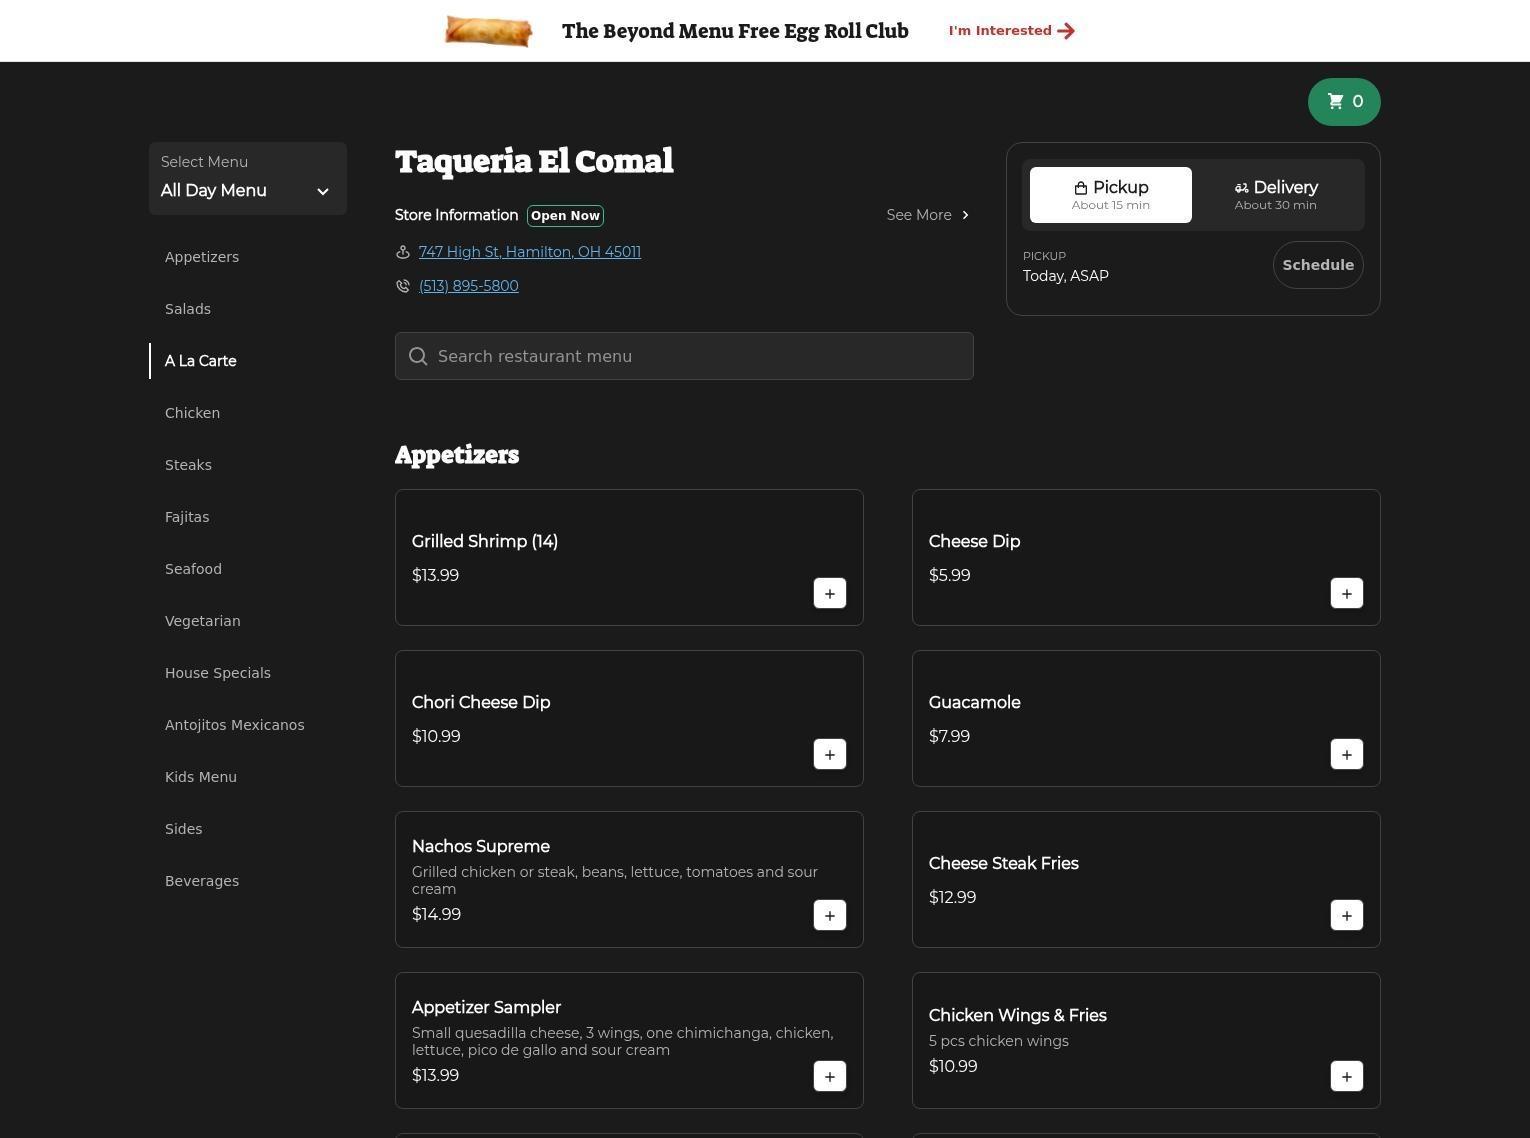Go to Fajitas menu category
Screen dimensions: 1530x1138
coord(187,517)
